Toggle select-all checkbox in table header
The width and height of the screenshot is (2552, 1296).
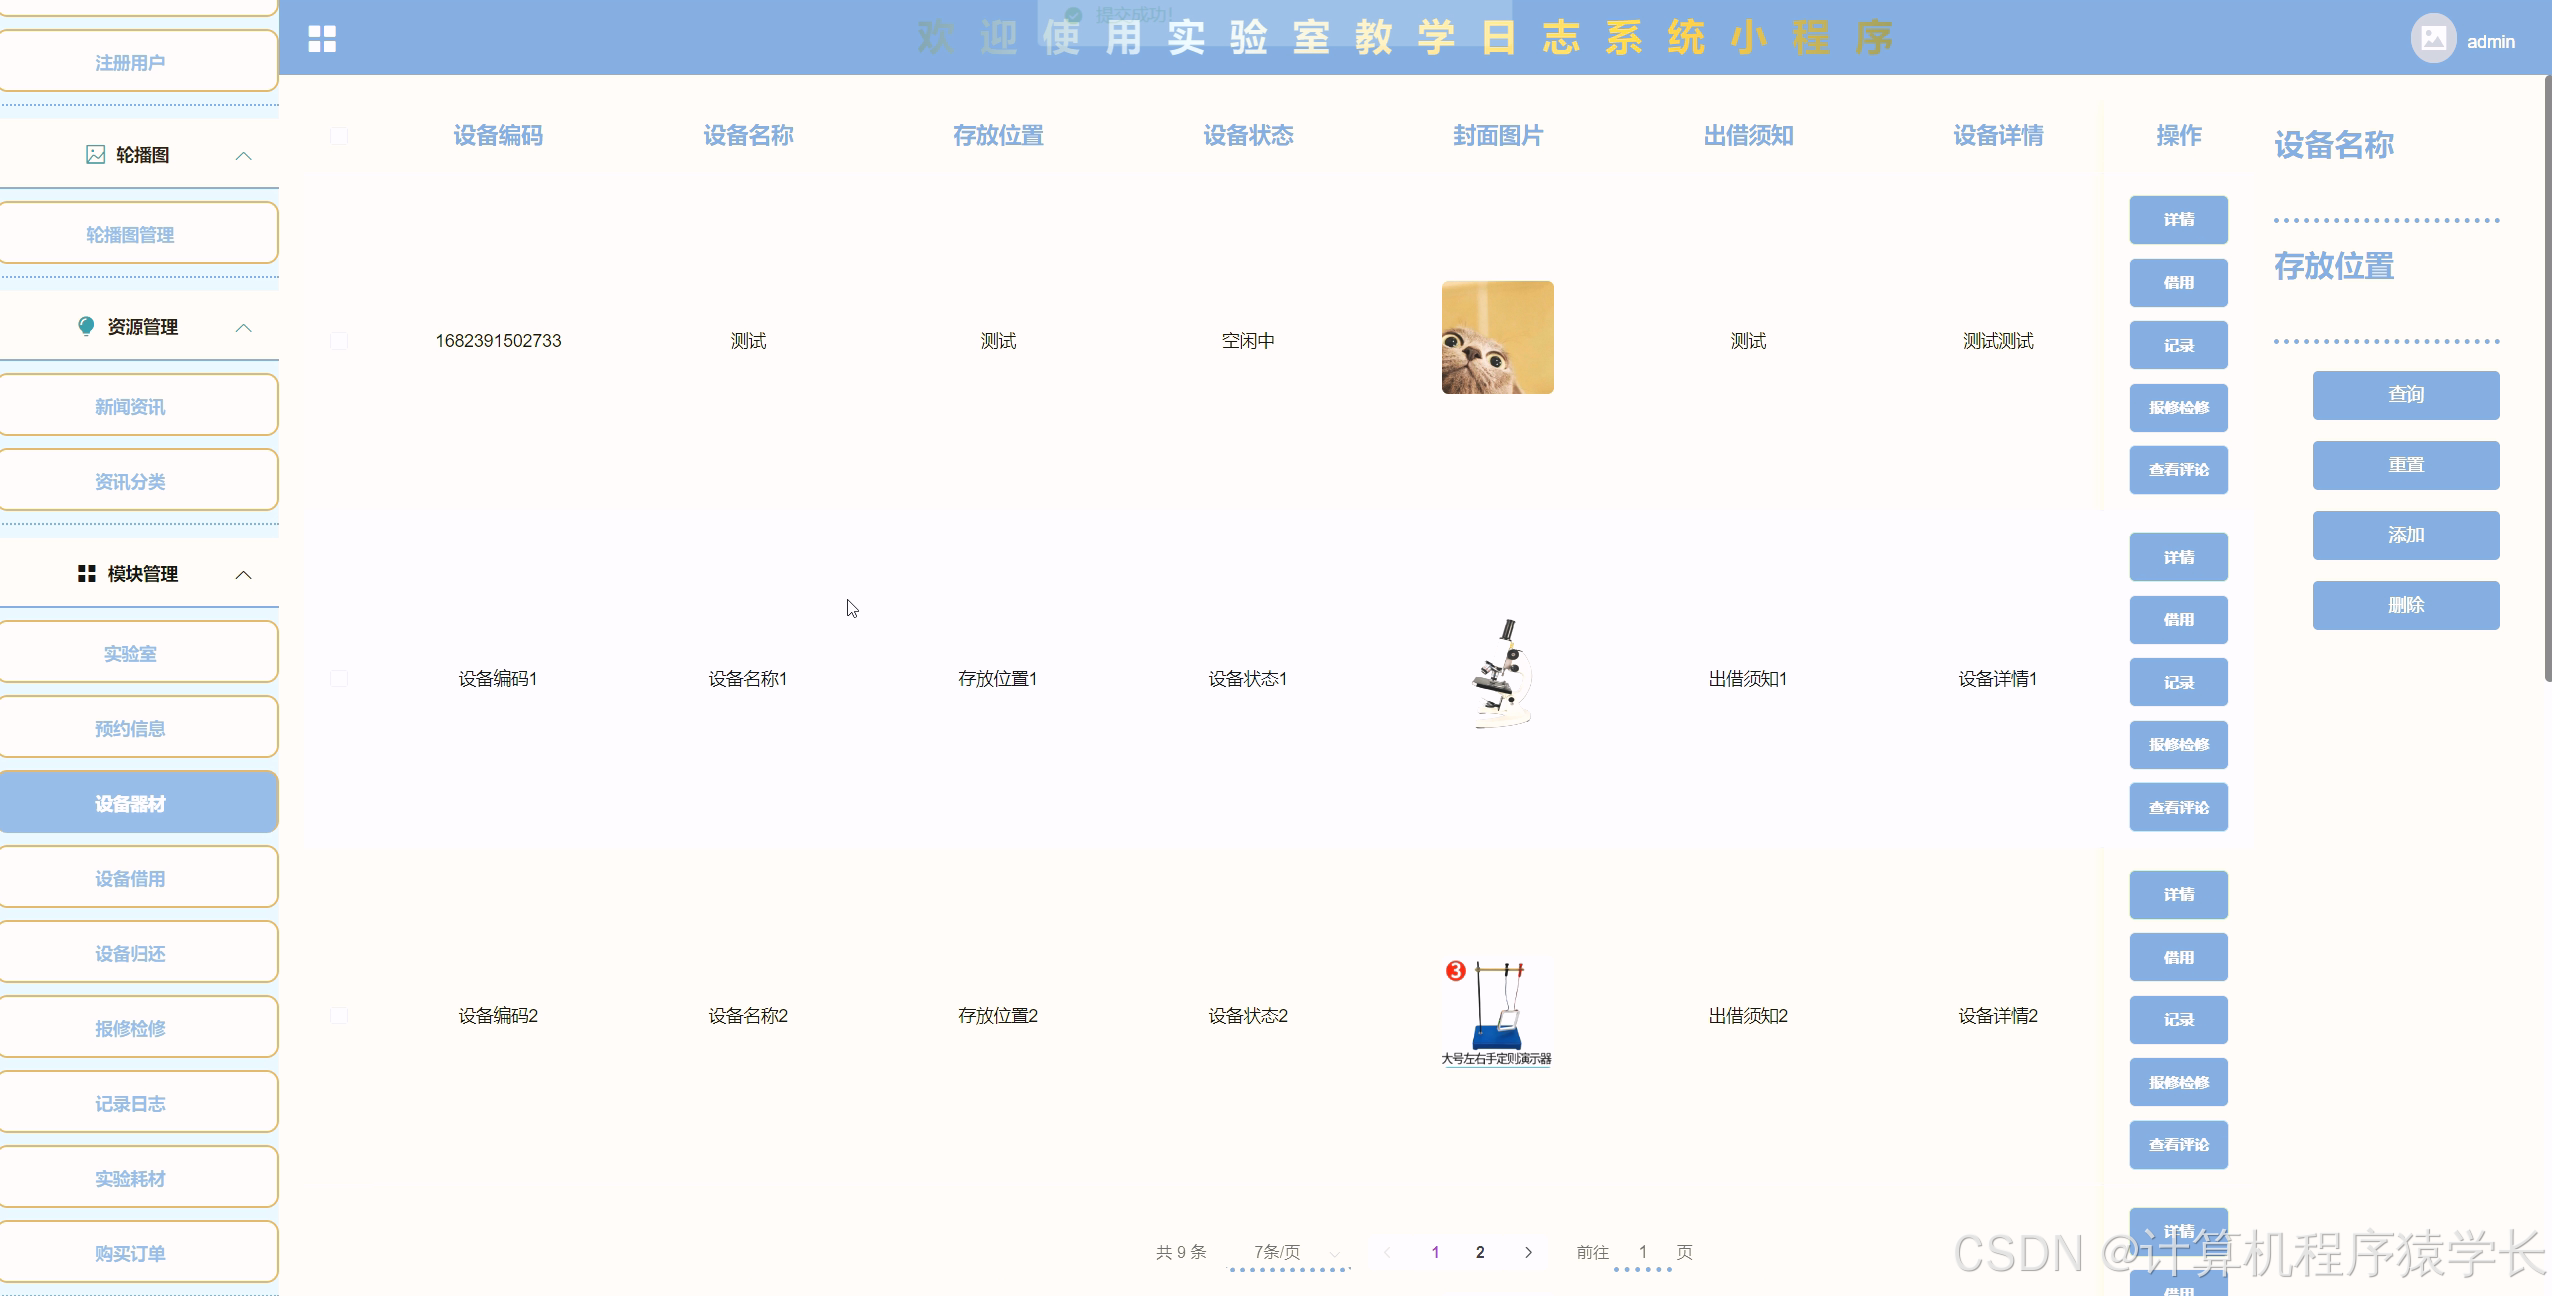[339, 136]
